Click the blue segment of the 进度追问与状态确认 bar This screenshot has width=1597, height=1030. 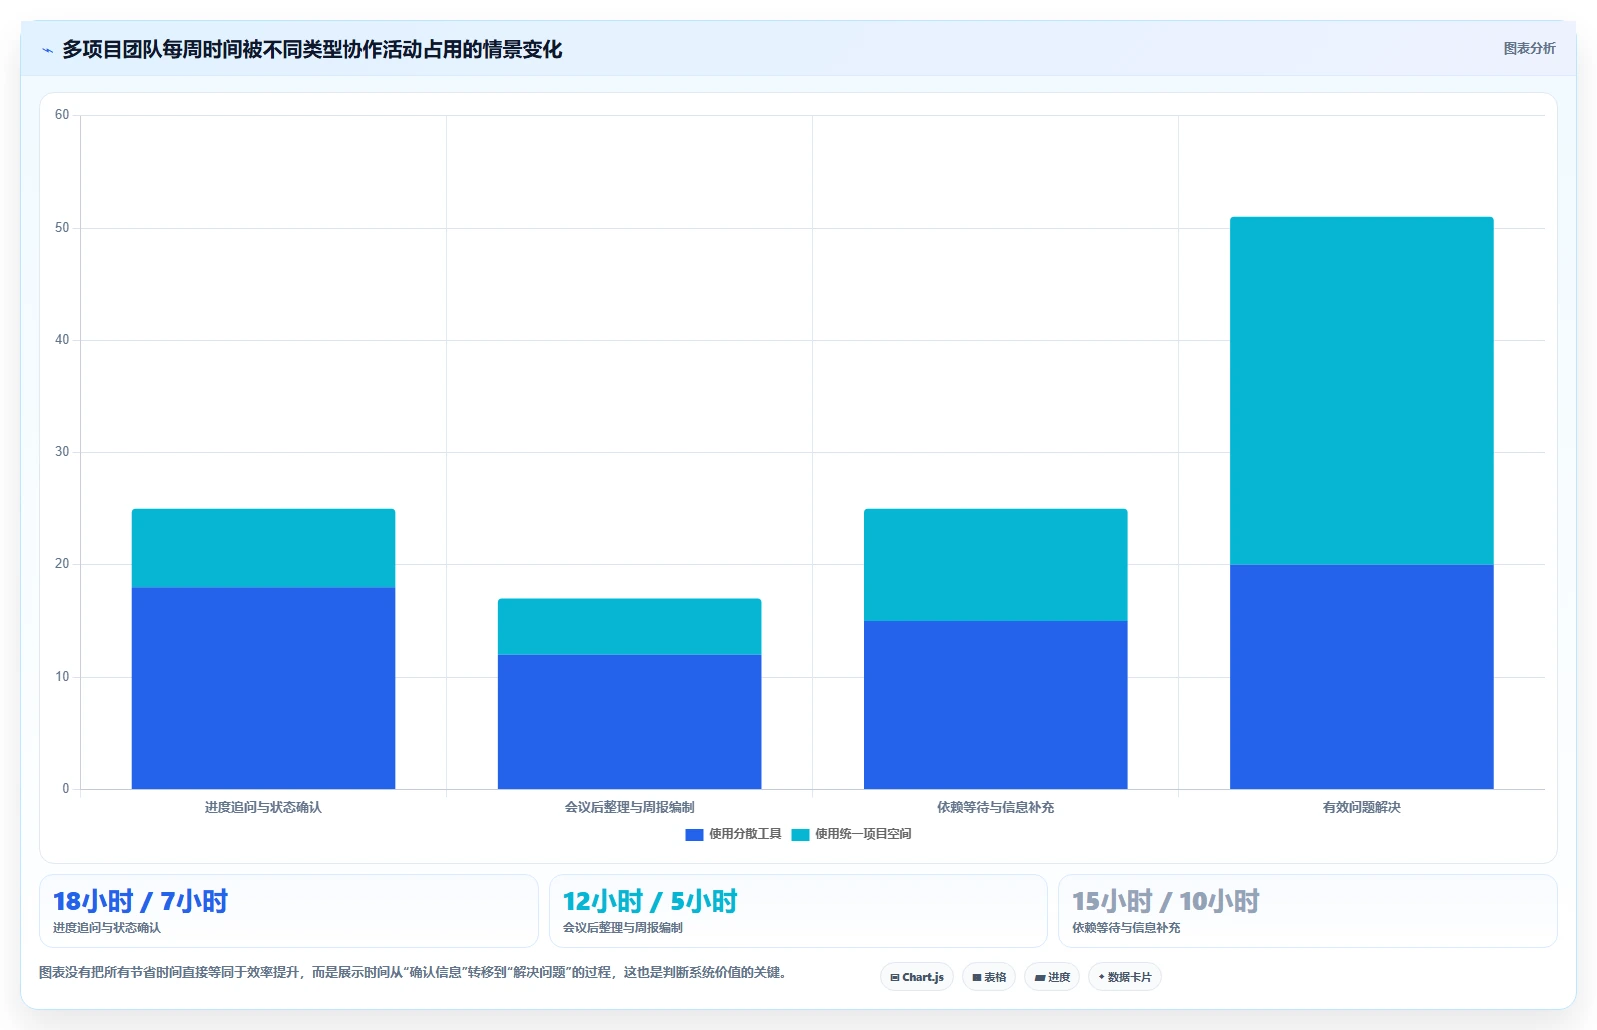[x=263, y=688]
